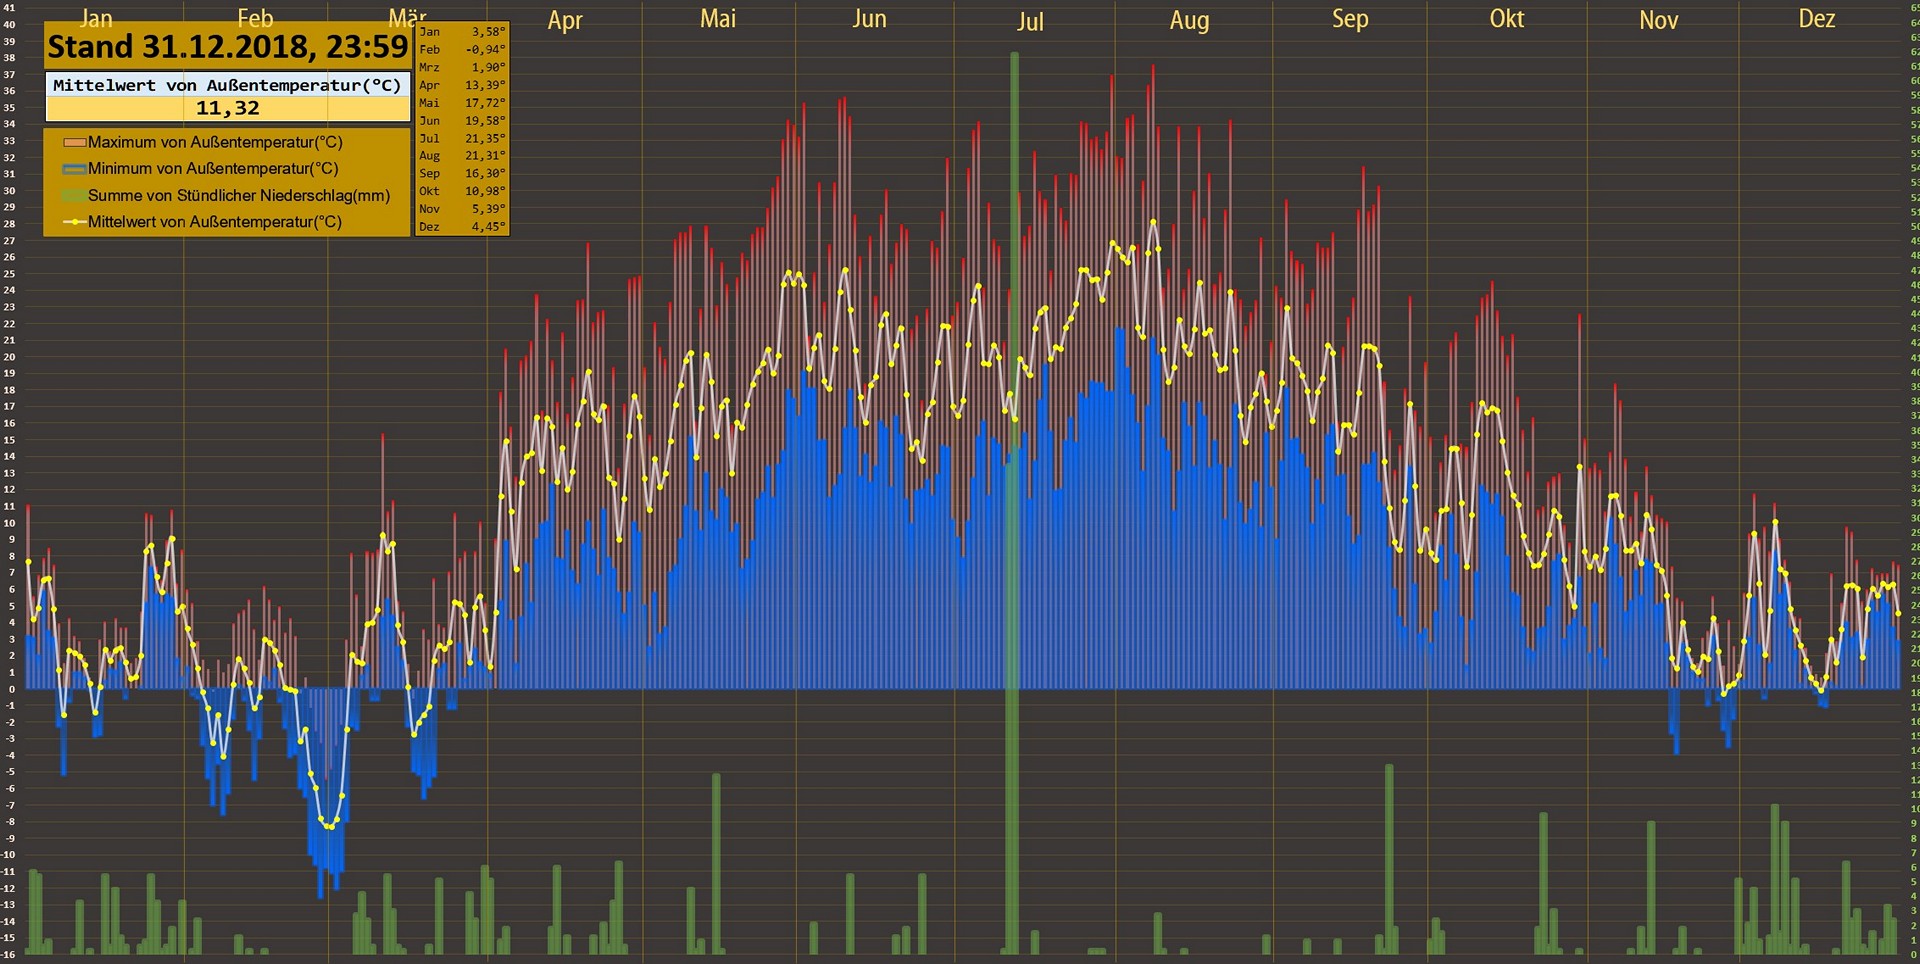Click the Mittelwert von Außentemperatur header box

pyautogui.click(x=228, y=85)
